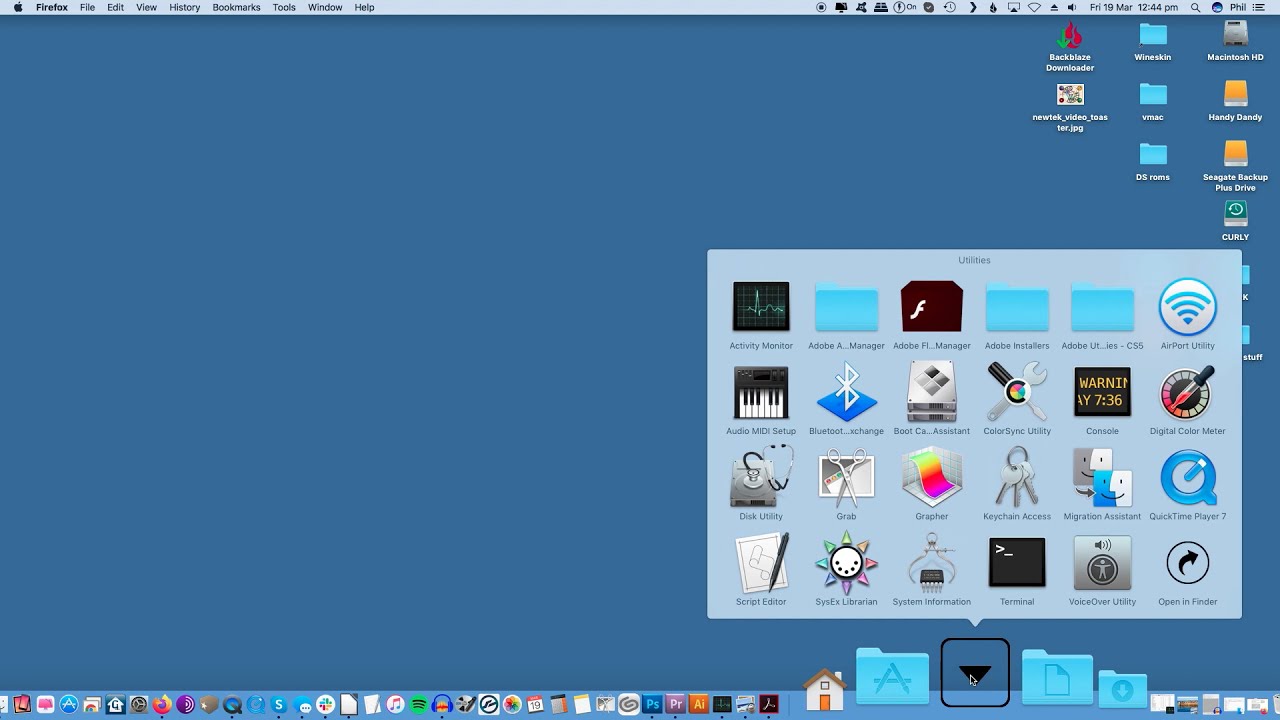Open the Help menu

365,7
